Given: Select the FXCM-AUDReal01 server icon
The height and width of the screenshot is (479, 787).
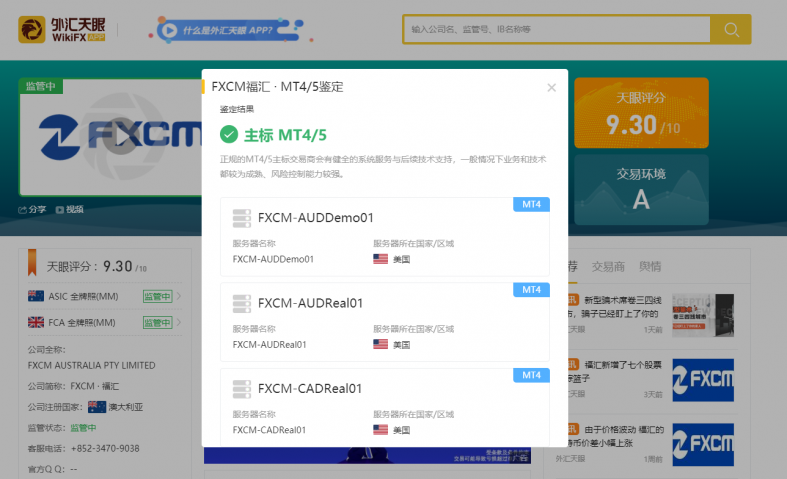Looking at the screenshot, I should (x=241, y=304).
